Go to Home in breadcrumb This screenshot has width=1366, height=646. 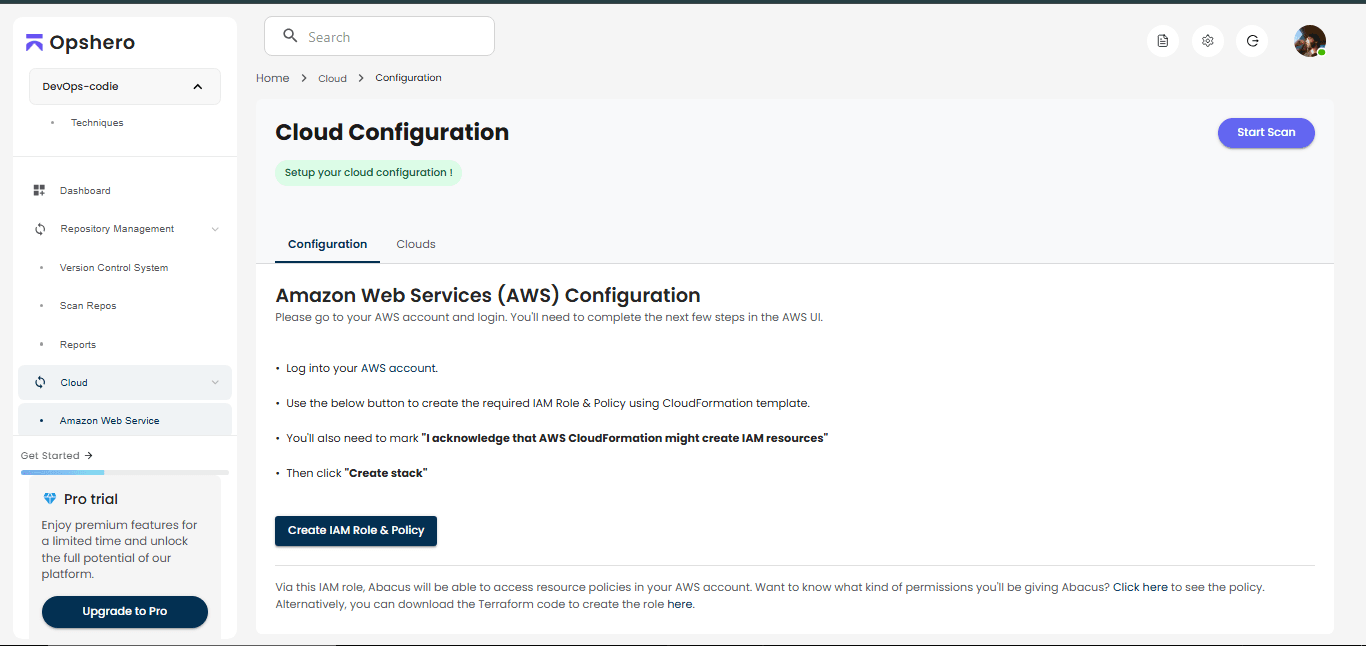click(x=272, y=78)
